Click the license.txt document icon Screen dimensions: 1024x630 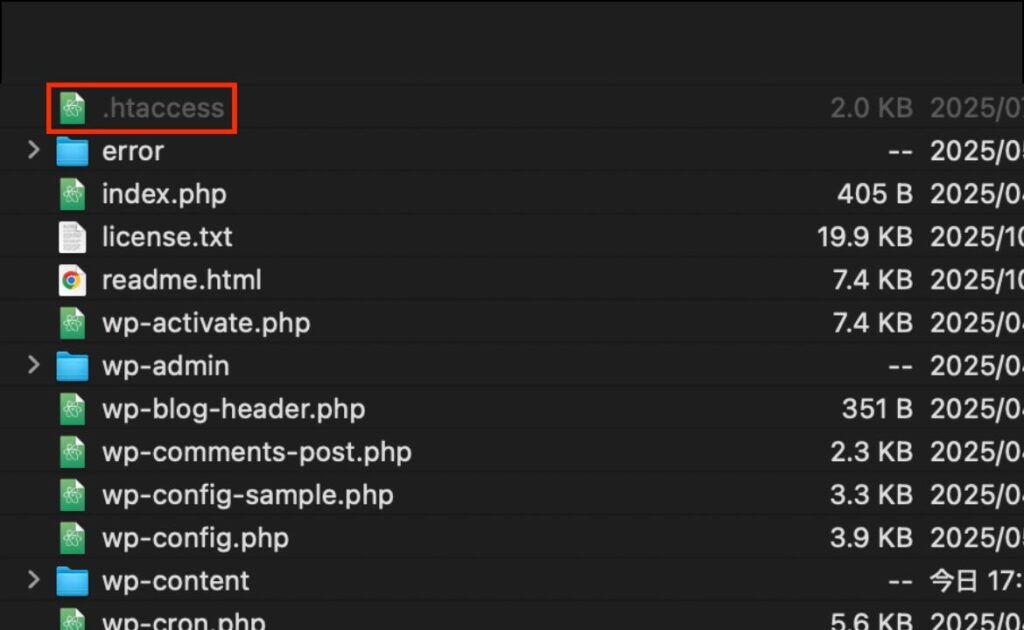tap(72, 237)
